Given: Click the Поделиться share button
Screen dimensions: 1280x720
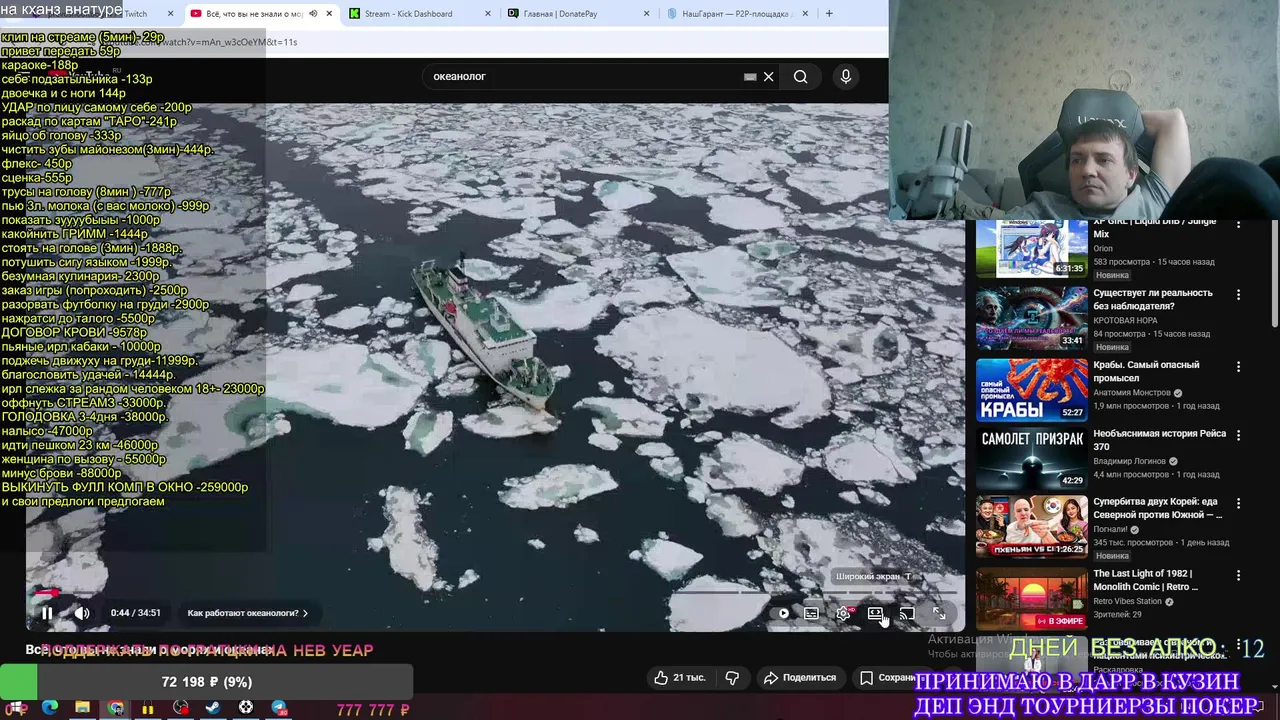Looking at the screenshot, I should [x=800, y=678].
